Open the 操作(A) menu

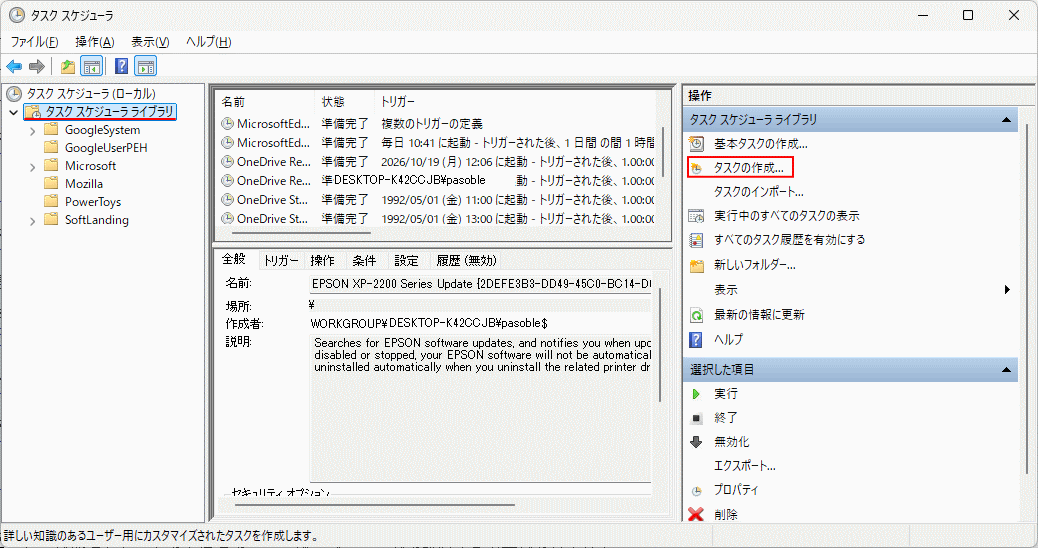pos(95,42)
